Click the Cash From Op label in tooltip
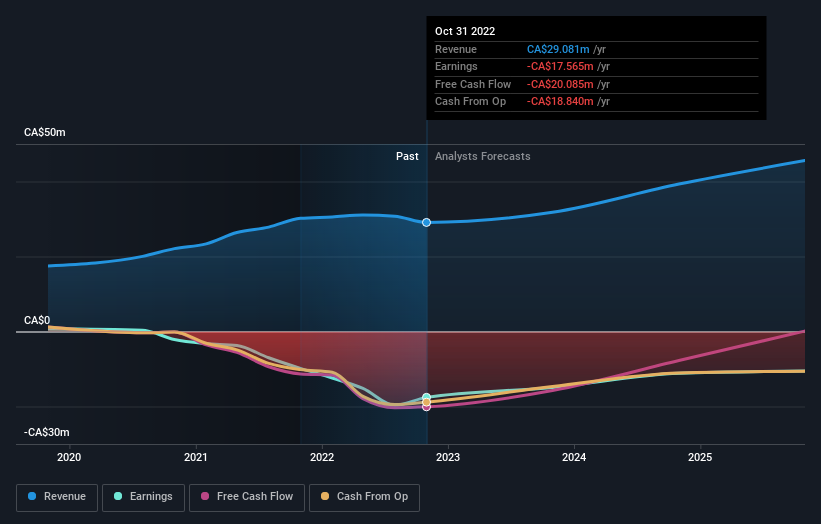Screen dimensions: 821x524 pyautogui.click(x=470, y=102)
